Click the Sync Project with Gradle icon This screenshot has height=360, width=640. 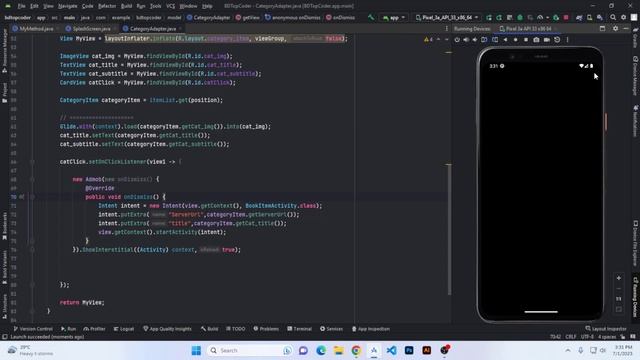579,18
